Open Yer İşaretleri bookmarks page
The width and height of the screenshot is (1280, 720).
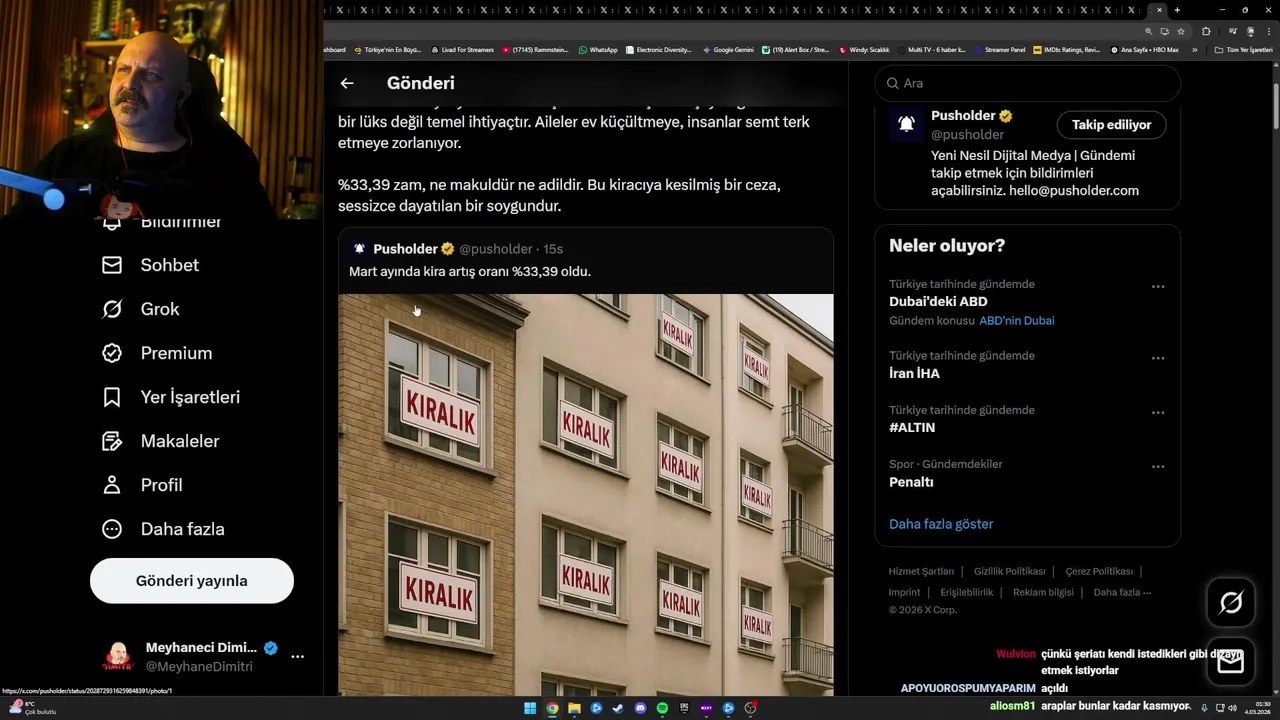coord(171,397)
